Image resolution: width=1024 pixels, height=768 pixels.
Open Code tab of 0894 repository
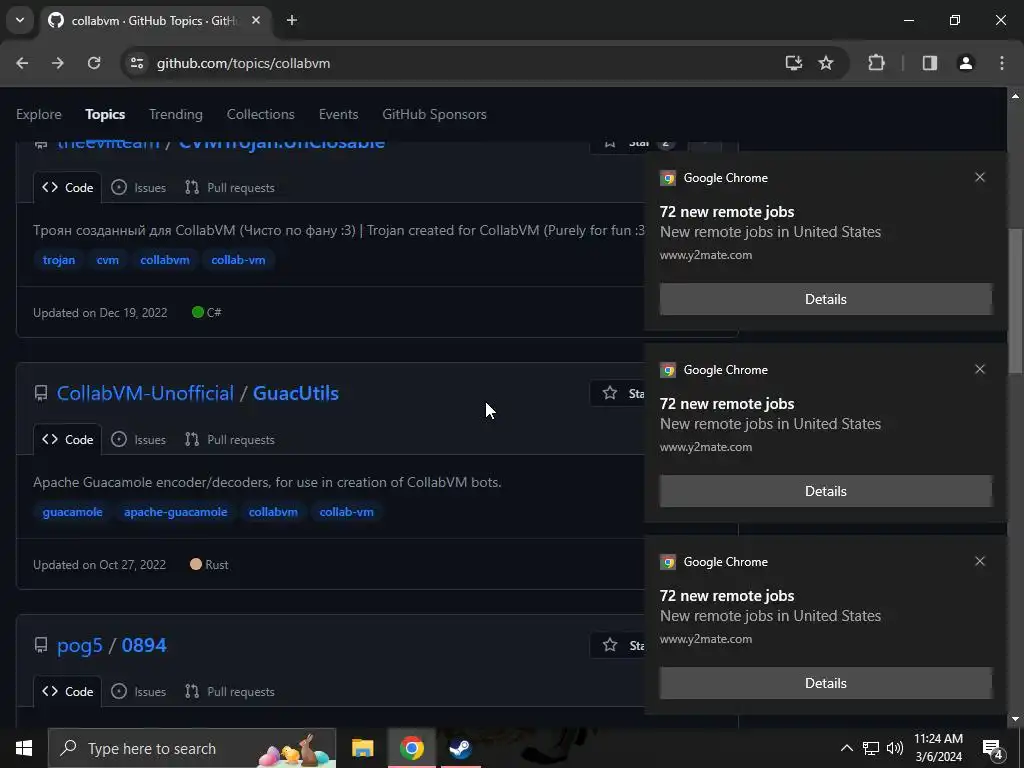67,692
